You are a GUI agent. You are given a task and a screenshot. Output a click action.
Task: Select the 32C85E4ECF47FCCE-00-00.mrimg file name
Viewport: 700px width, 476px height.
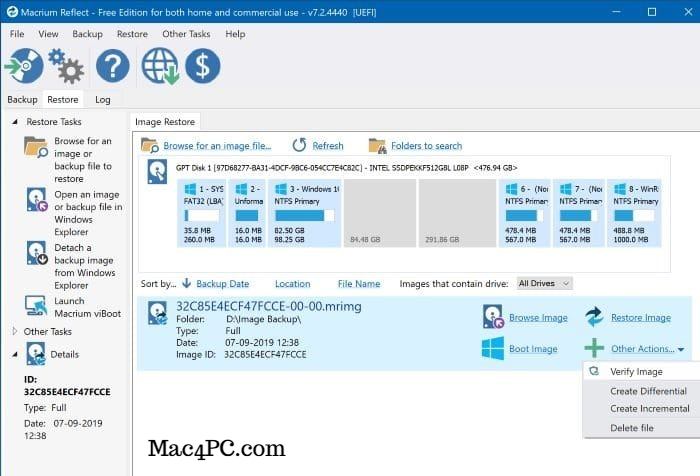coord(269,306)
